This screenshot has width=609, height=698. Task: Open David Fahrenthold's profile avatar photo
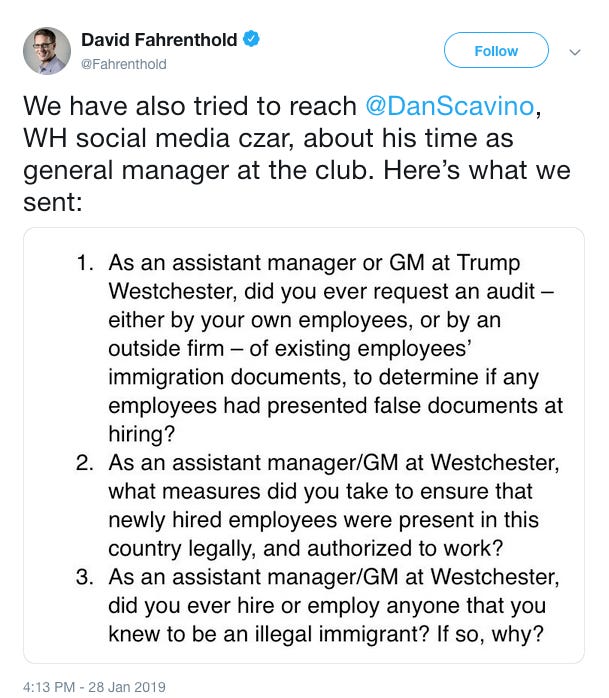(47, 50)
